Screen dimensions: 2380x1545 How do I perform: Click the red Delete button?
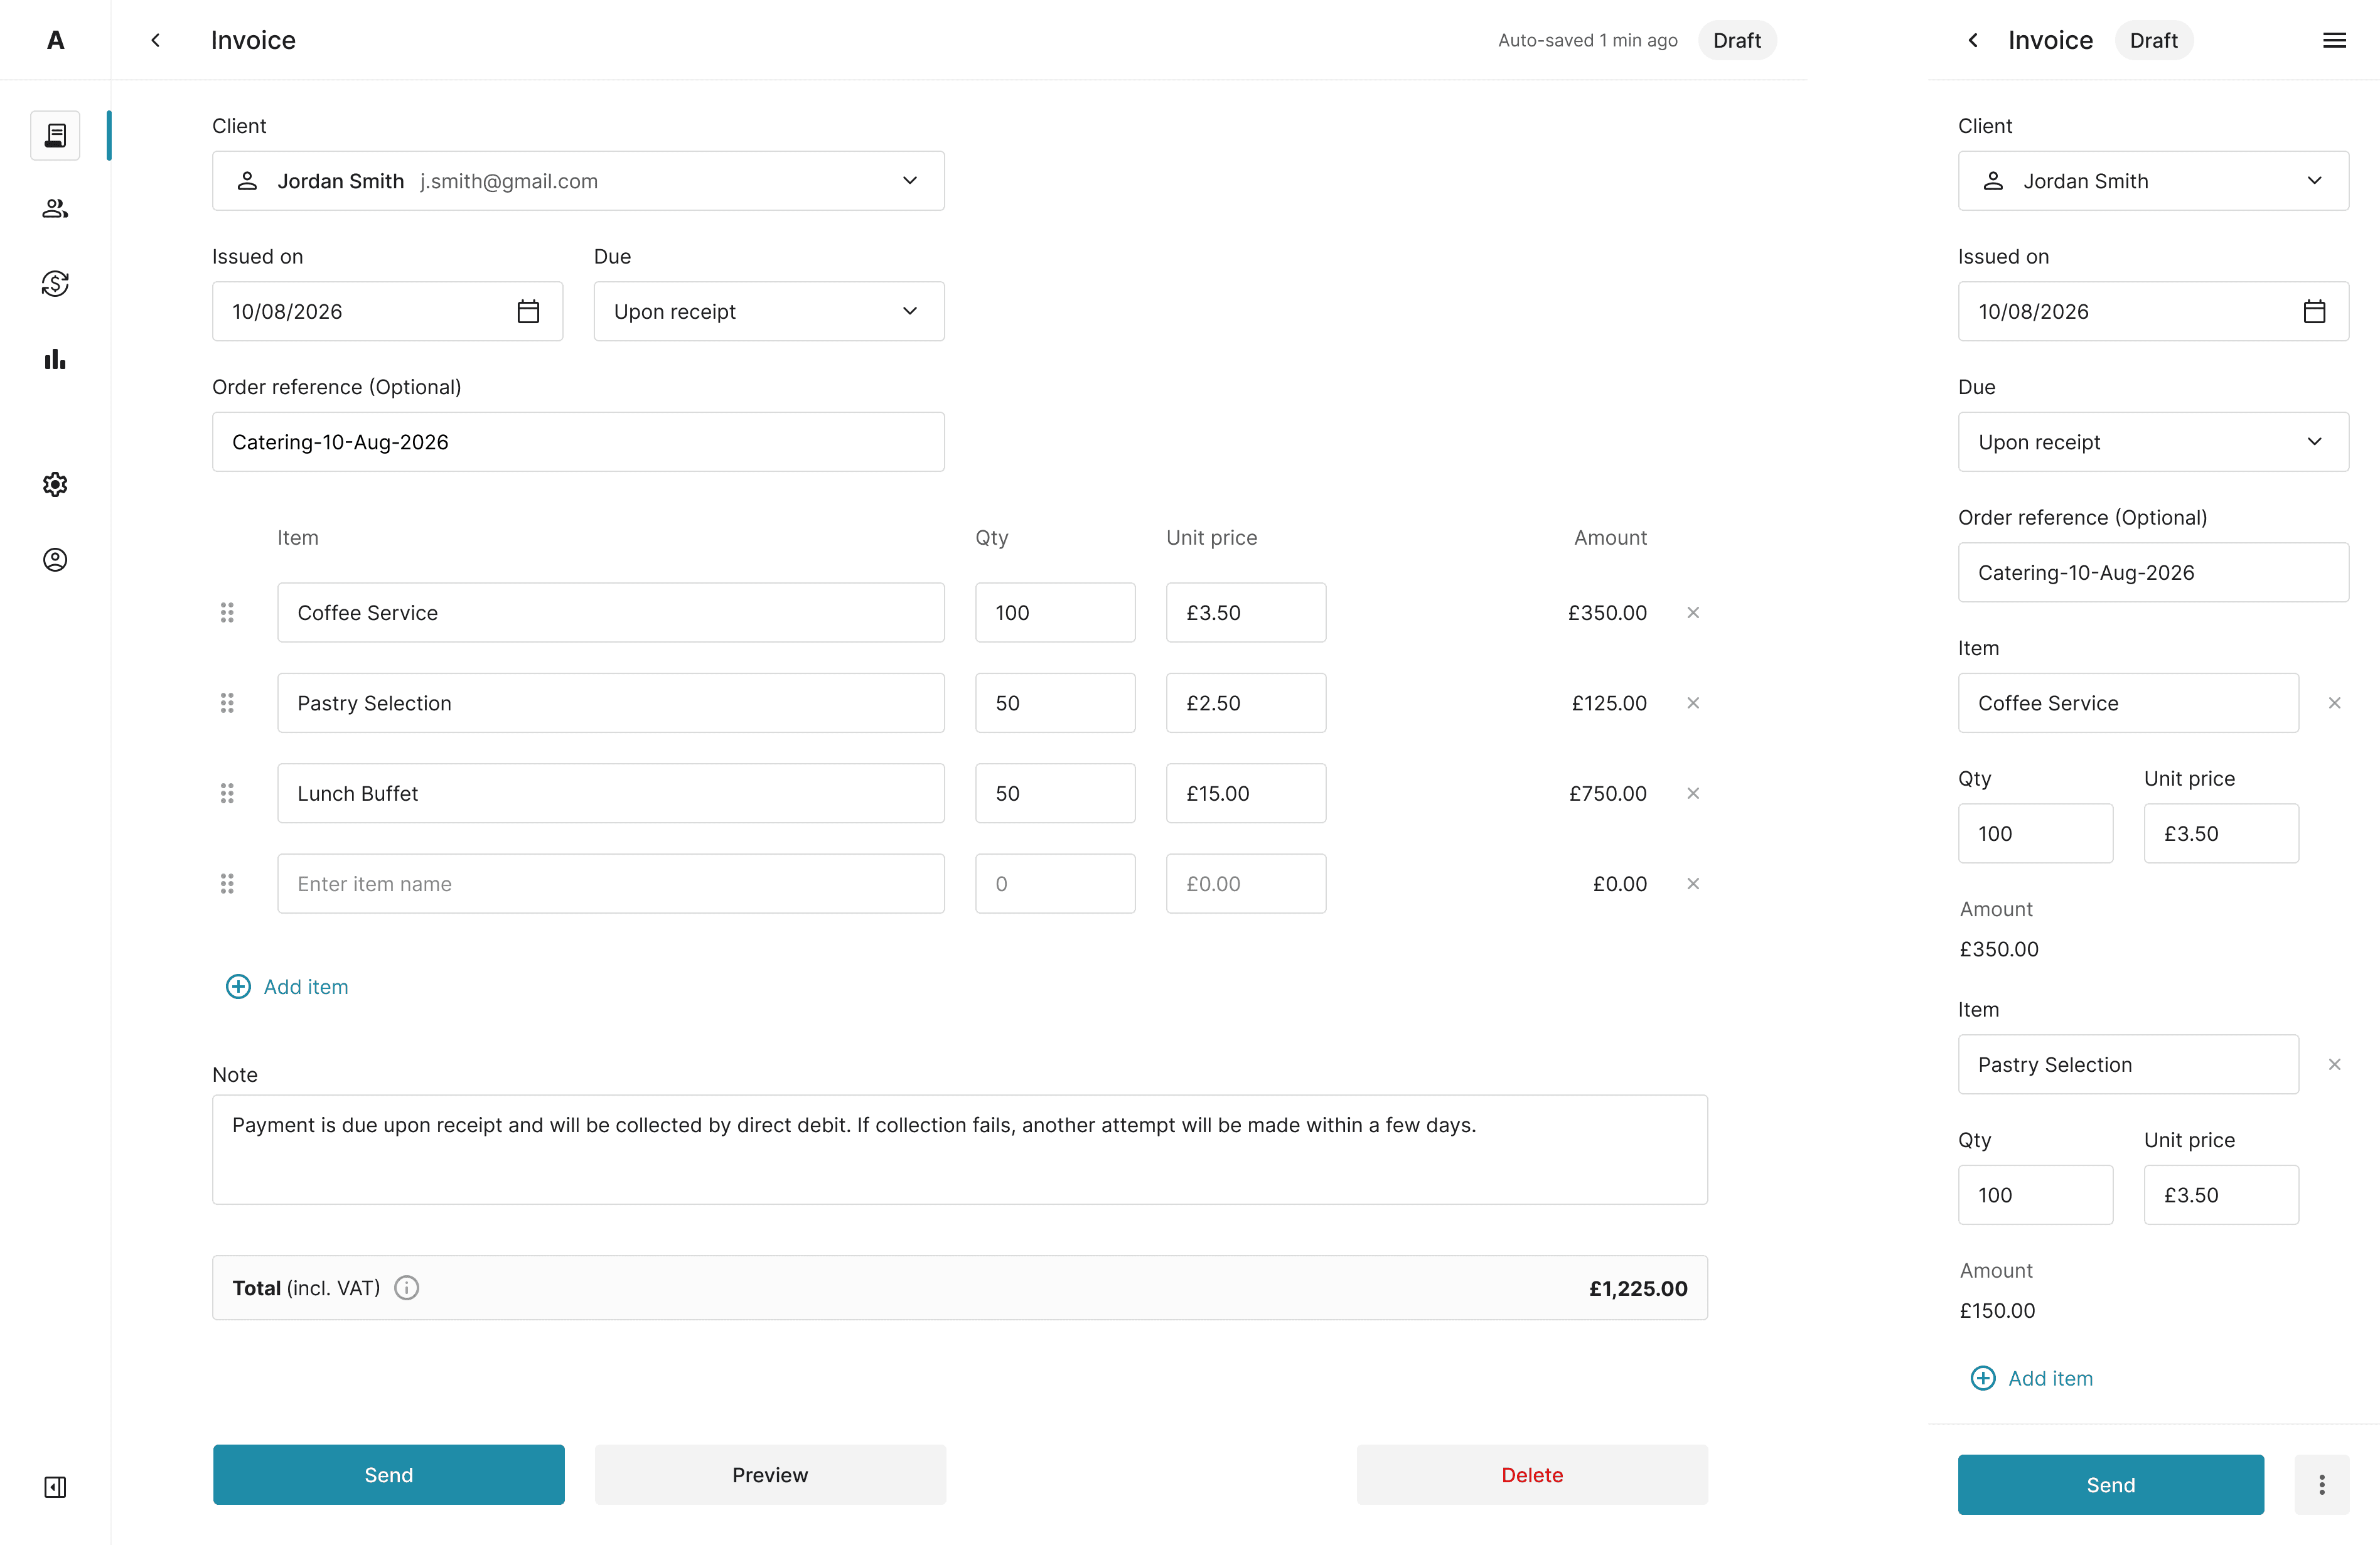(x=1531, y=1475)
